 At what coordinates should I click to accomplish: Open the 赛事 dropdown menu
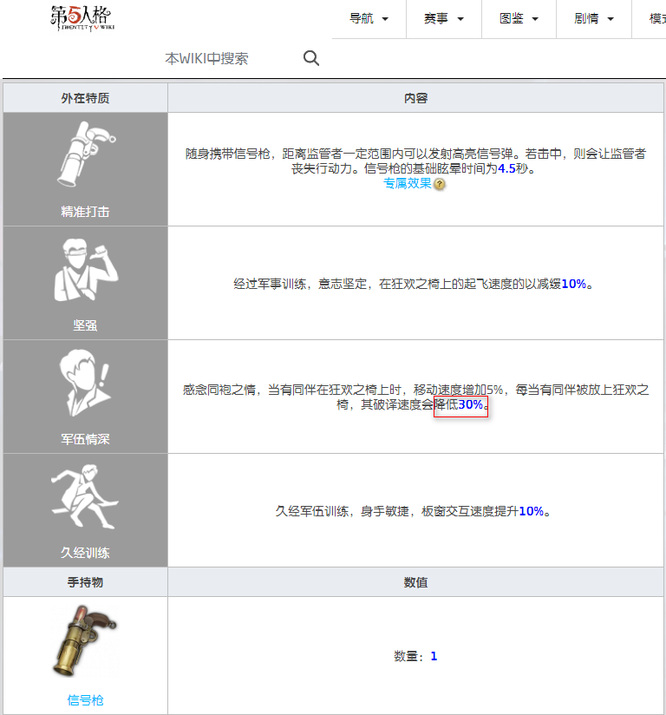444,19
